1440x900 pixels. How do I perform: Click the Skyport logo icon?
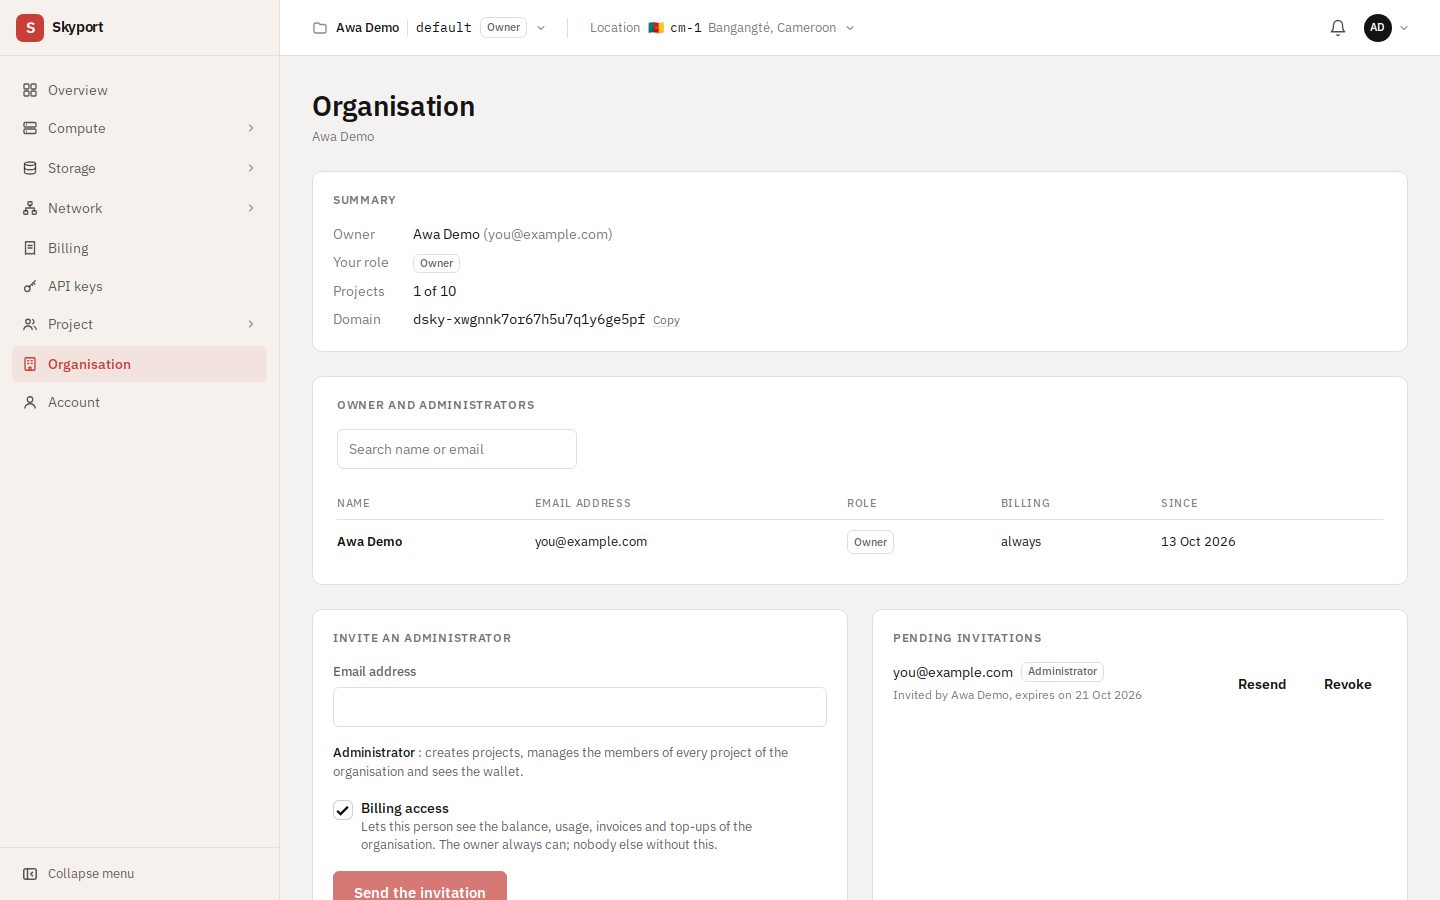(x=30, y=28)
